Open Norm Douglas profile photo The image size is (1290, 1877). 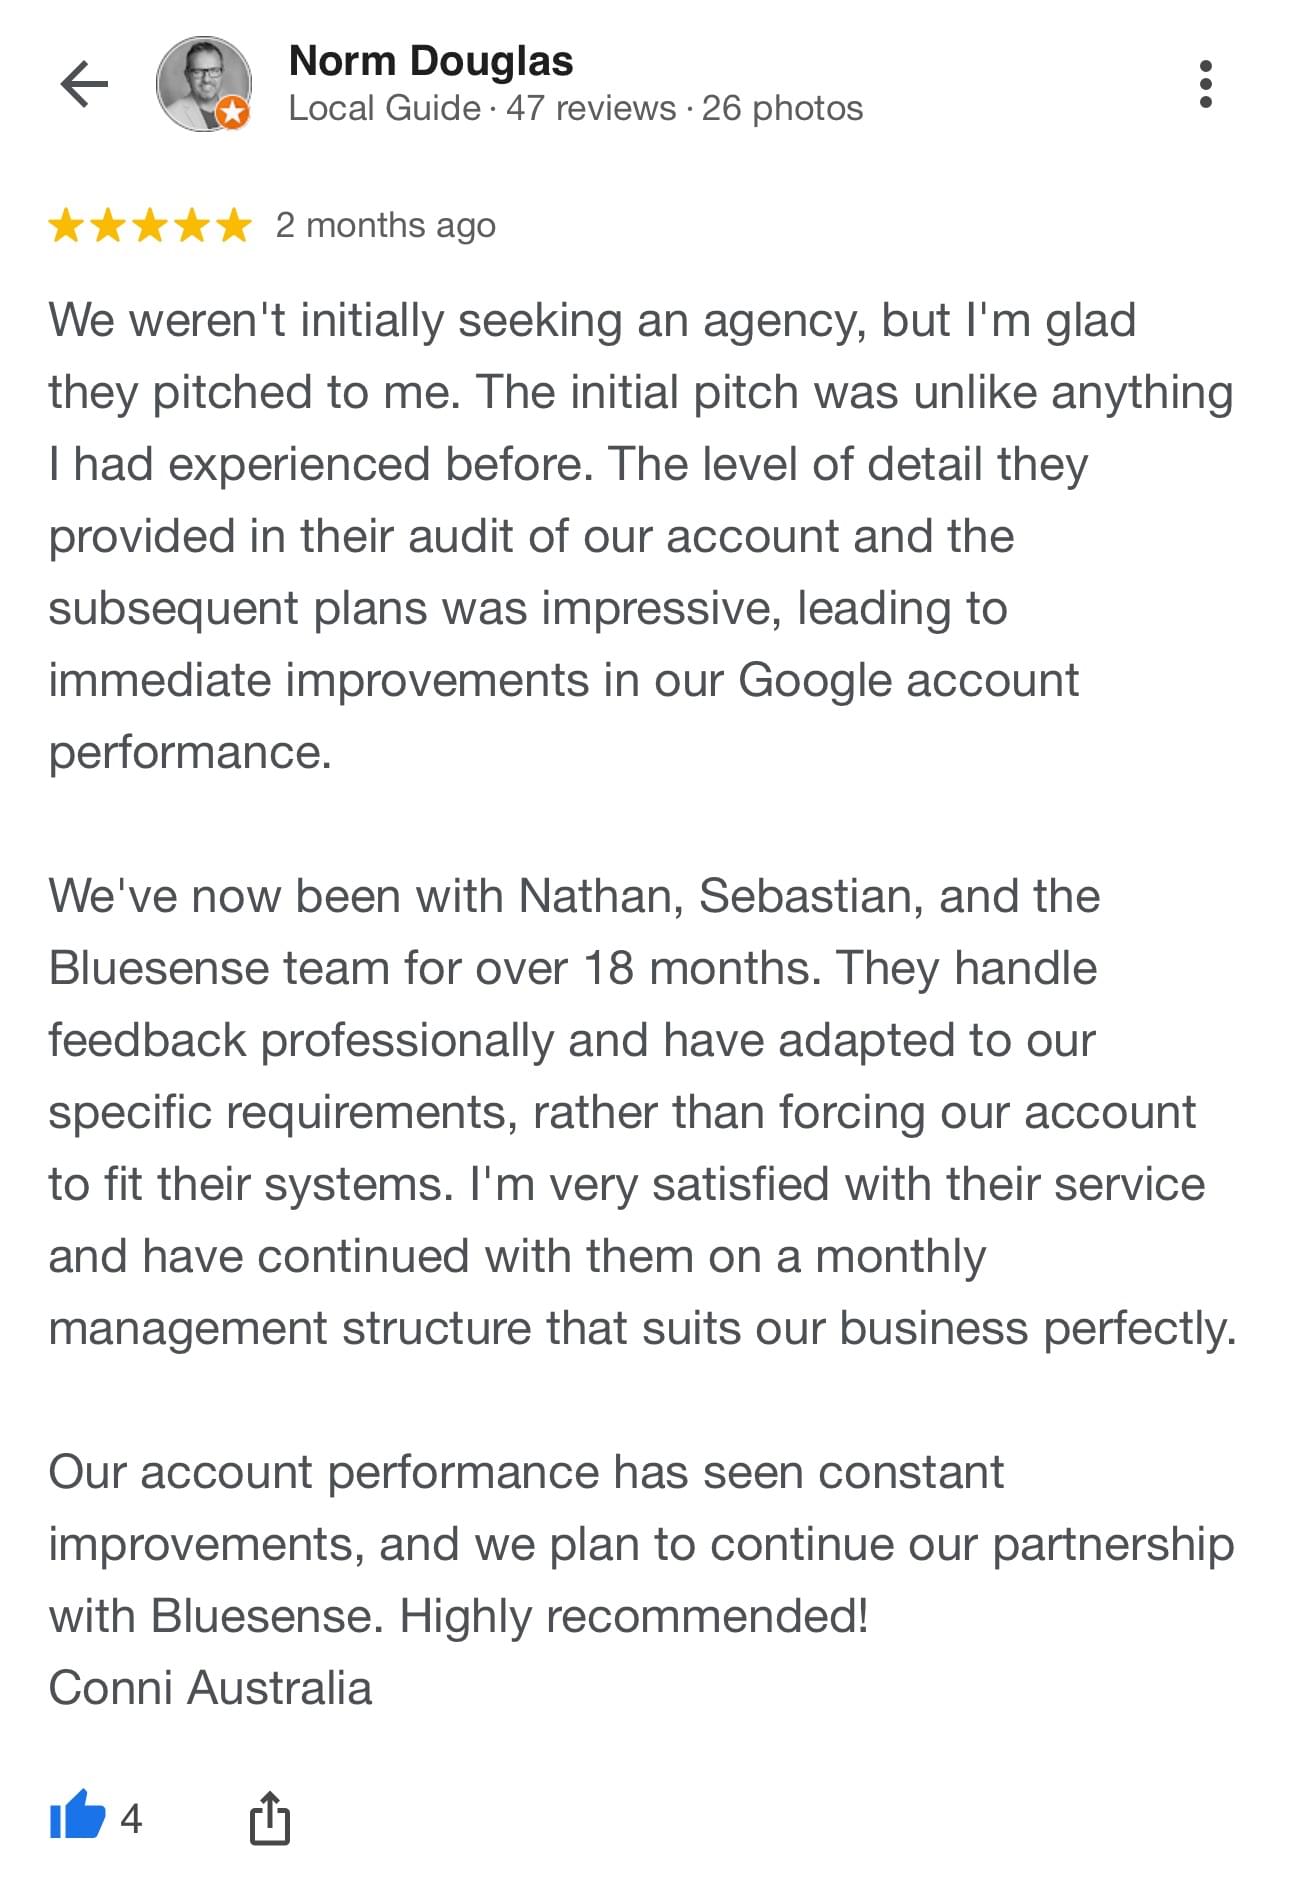(201, 82)
